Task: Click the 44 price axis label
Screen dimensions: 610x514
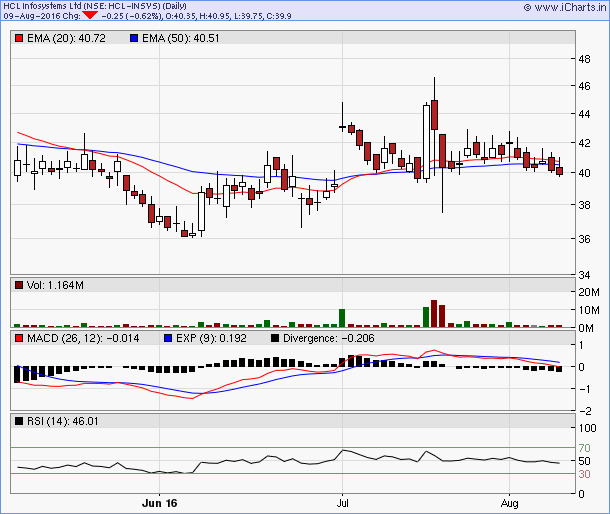Action: pyautogui.click(x=584, y=114)
